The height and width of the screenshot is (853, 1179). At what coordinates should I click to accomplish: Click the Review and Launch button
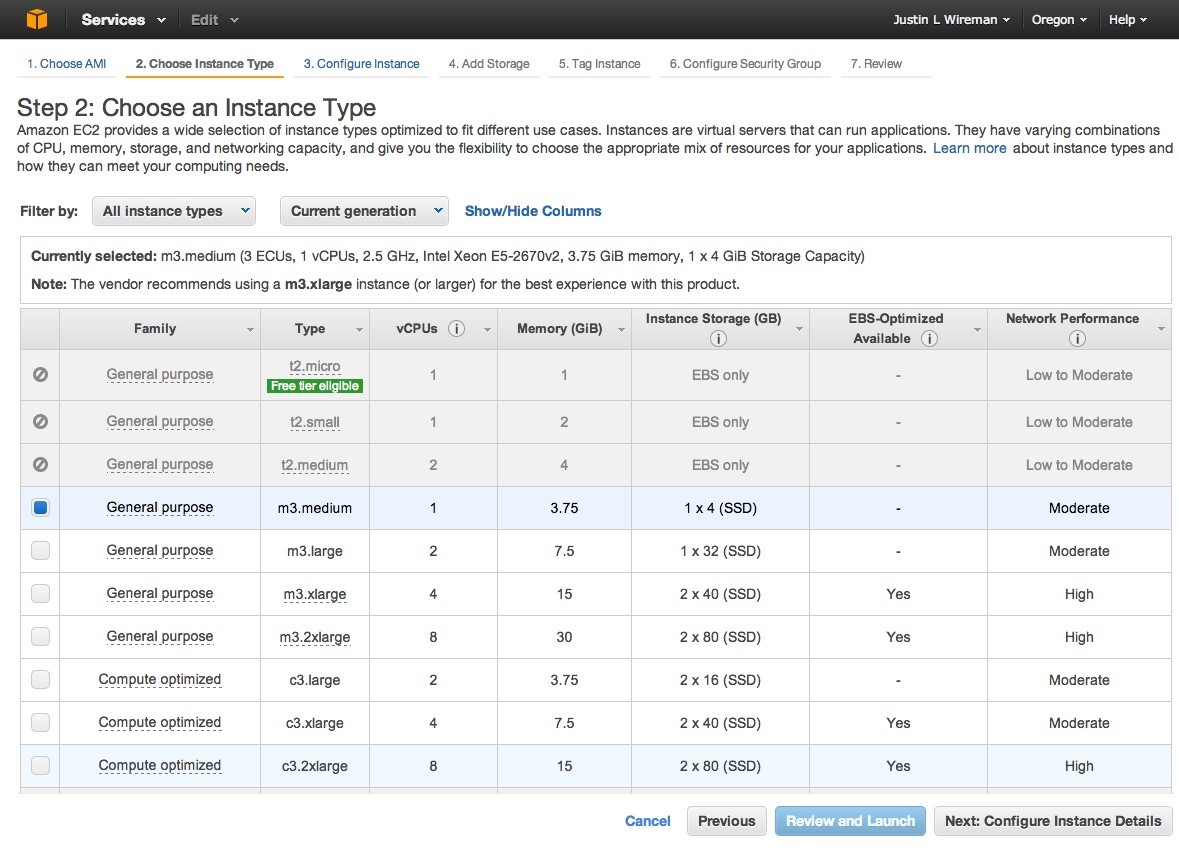pyautogui.click(x=850, y=821)
